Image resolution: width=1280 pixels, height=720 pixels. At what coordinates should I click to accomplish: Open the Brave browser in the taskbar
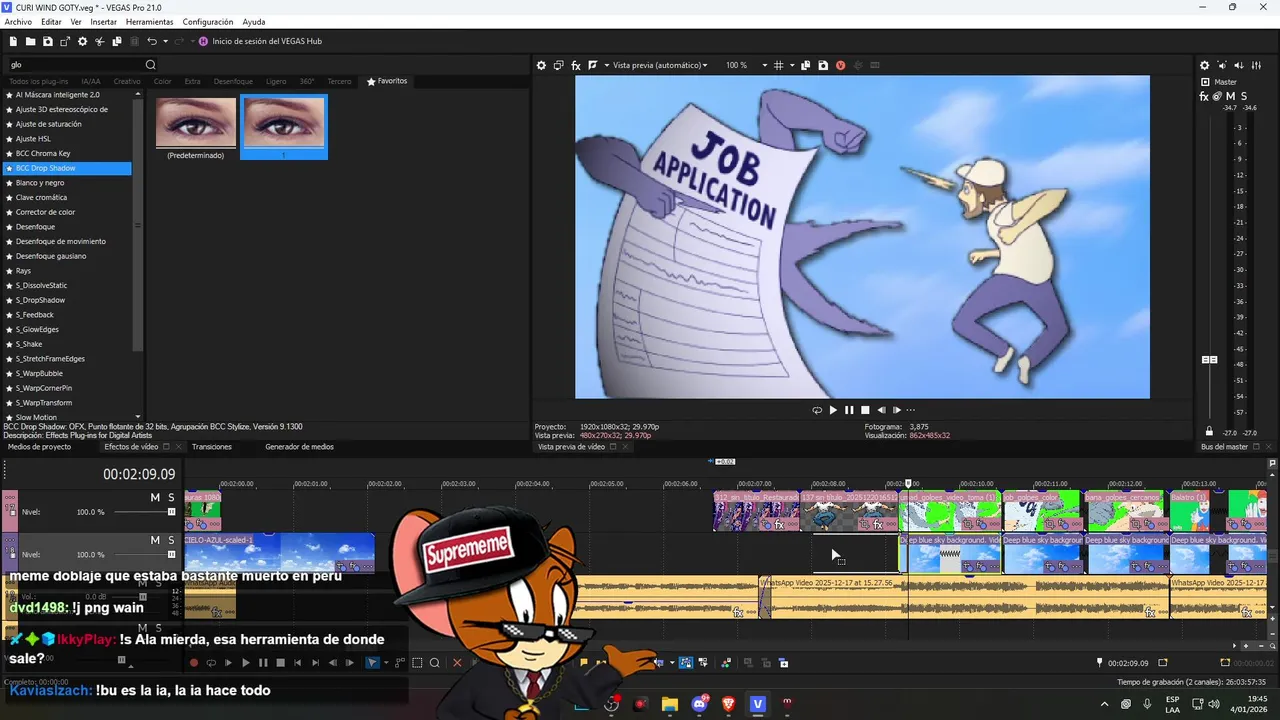pos(728,704)
